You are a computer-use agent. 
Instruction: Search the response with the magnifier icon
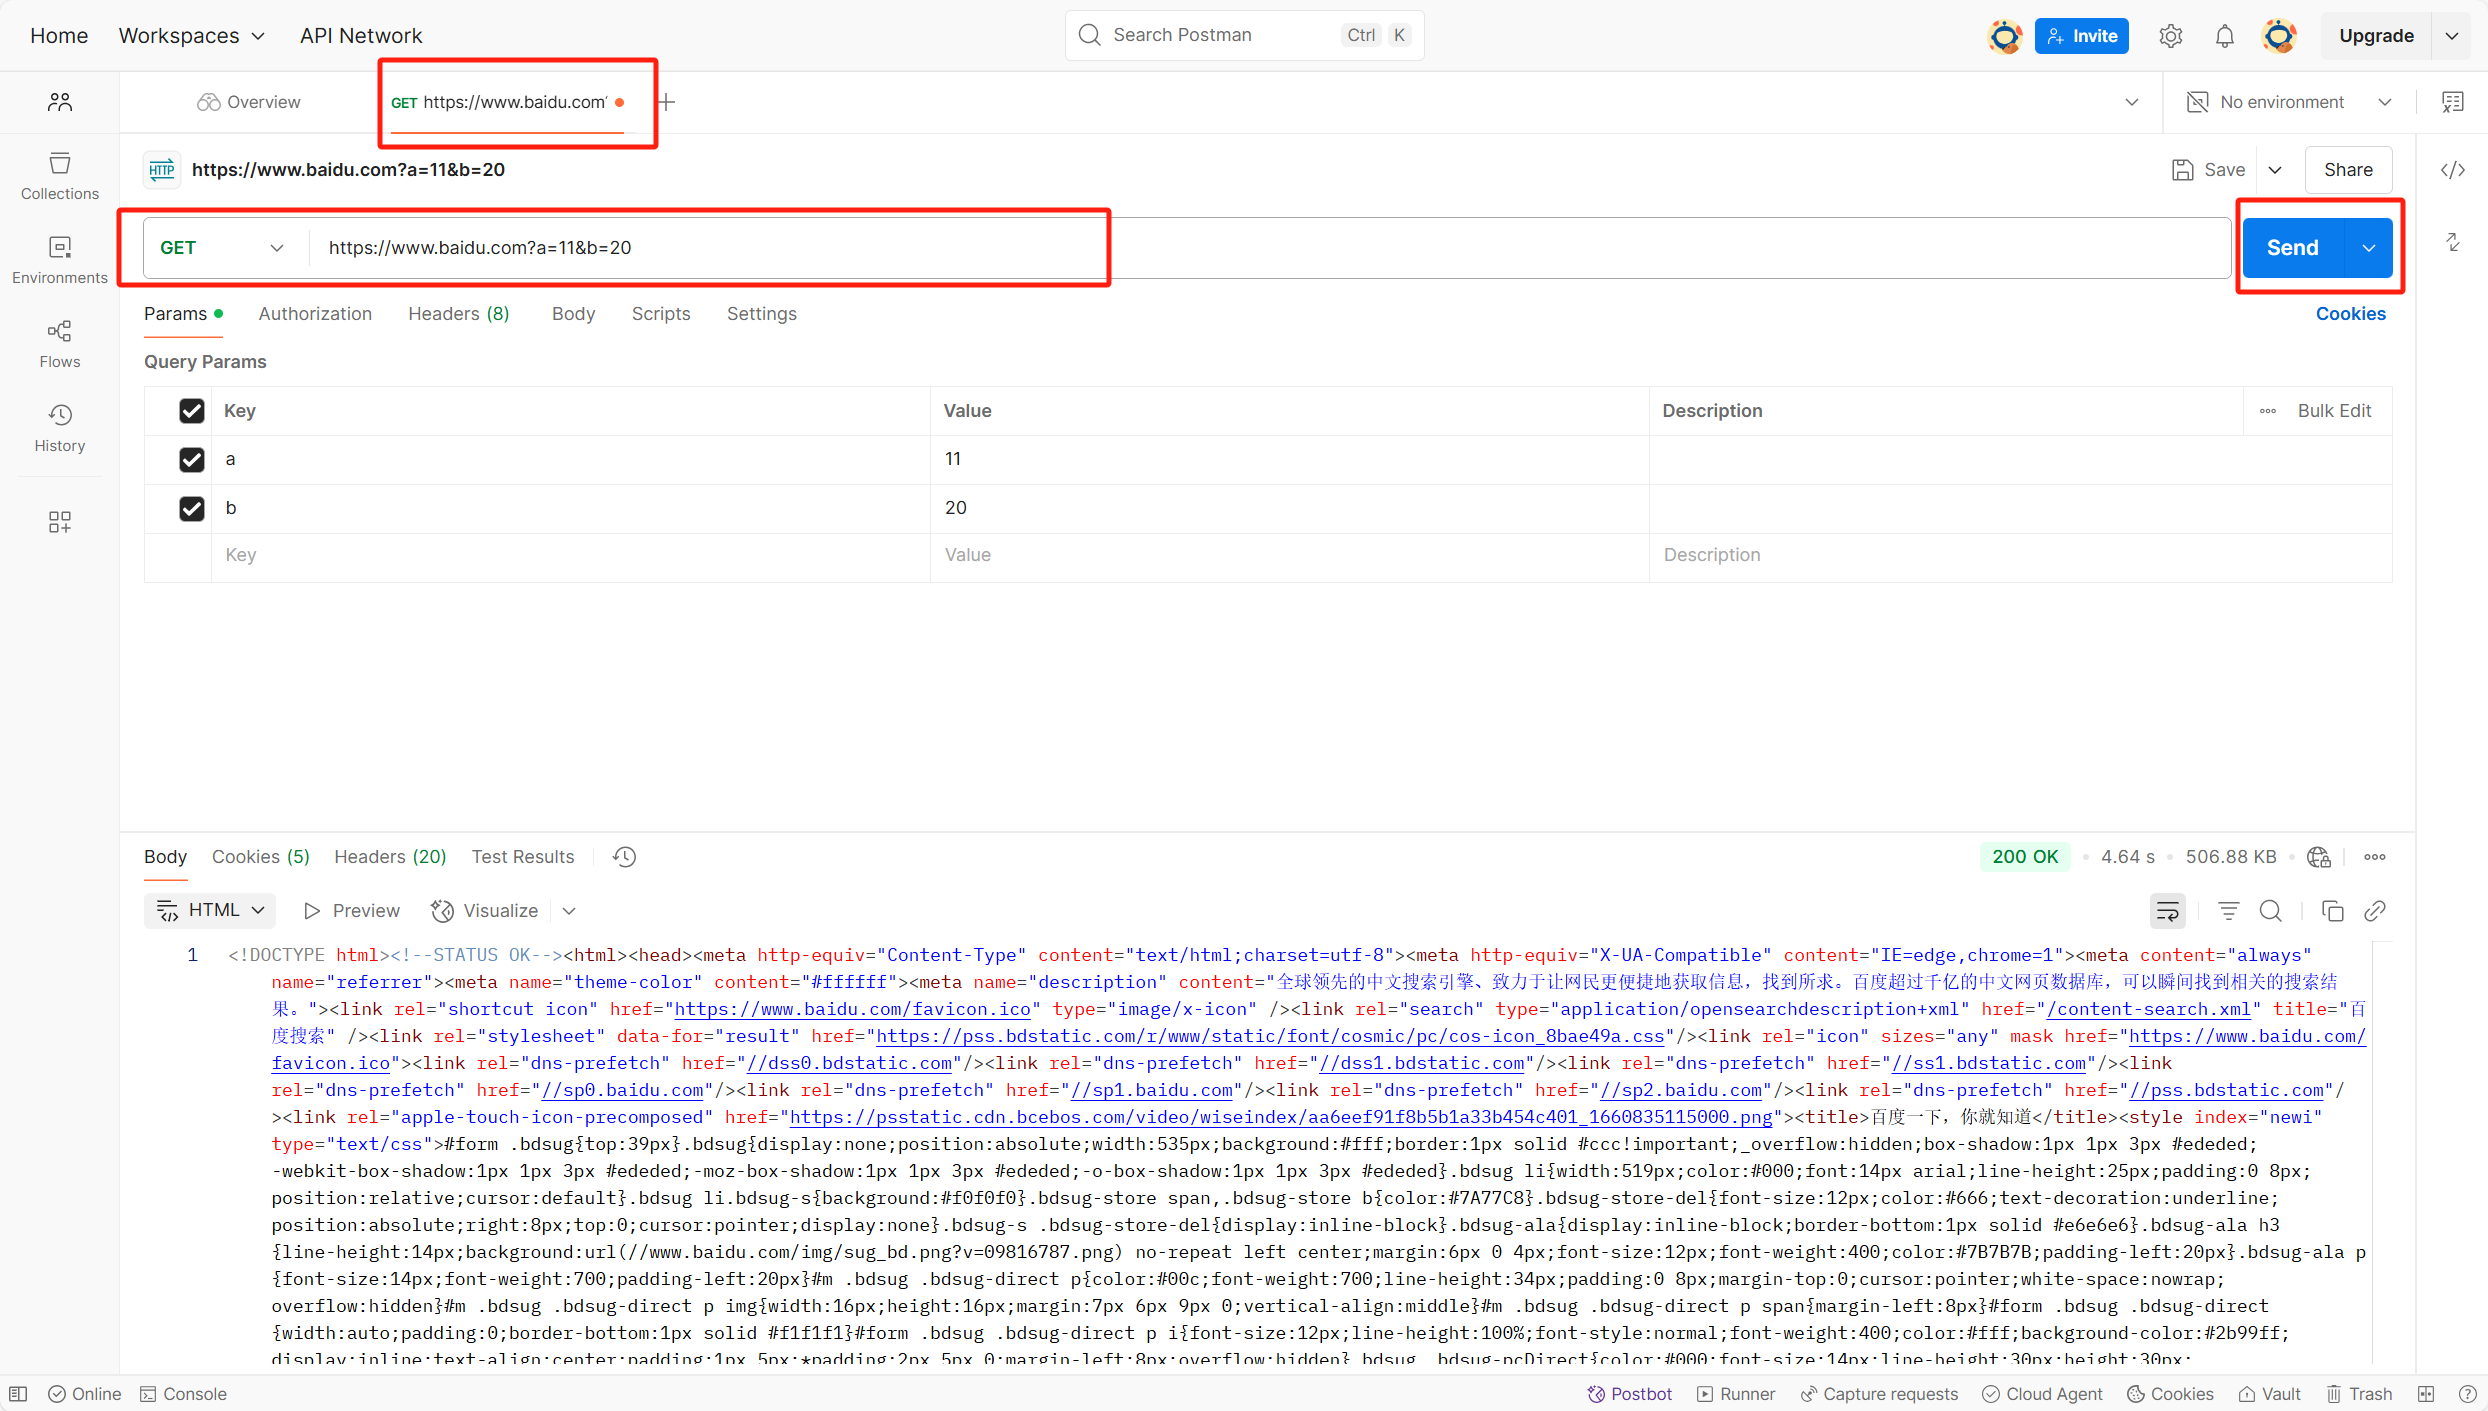(2271, 911)
